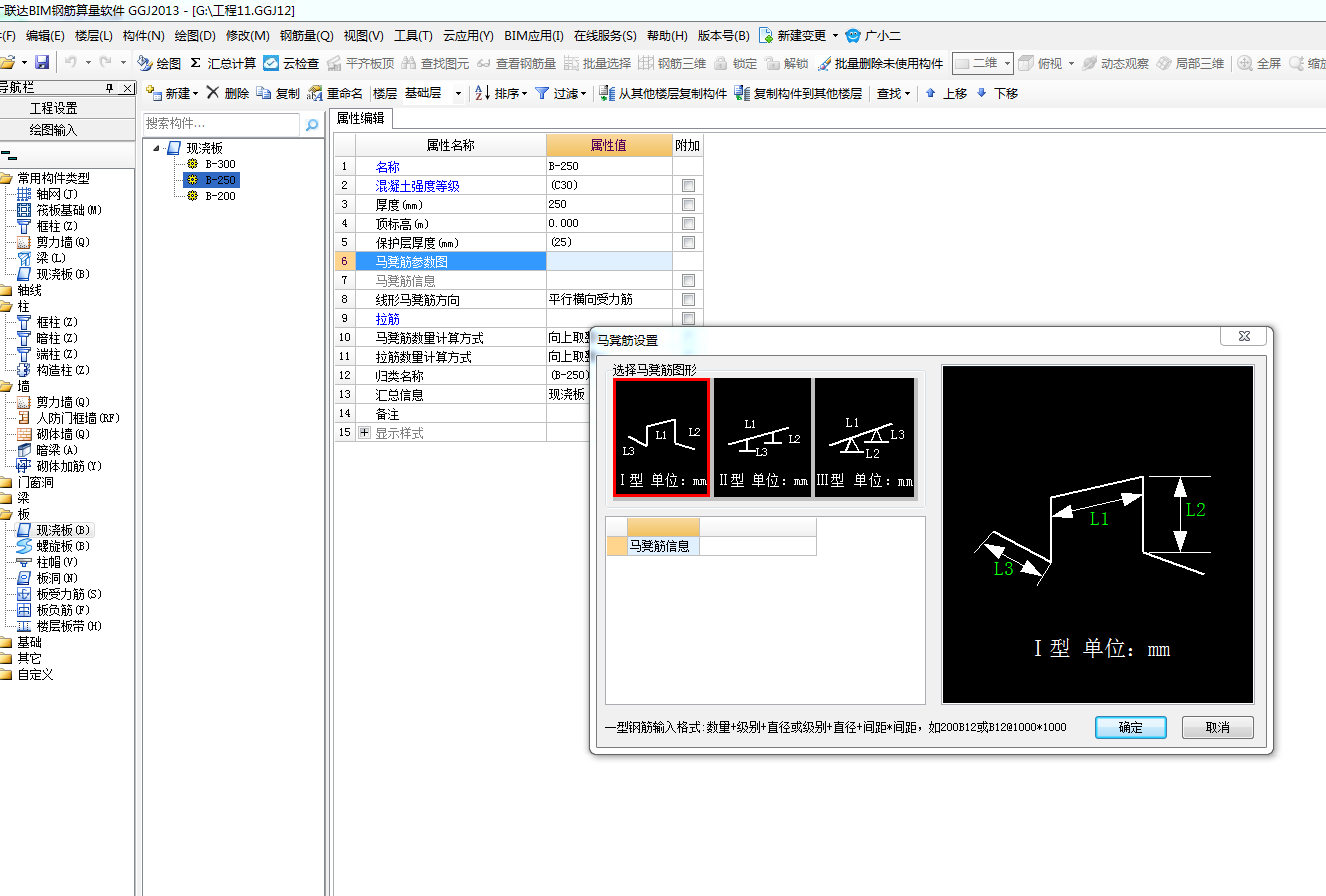Click the 锁定 lock icon
Screen dimensions: 1326x896
[735, 63]
